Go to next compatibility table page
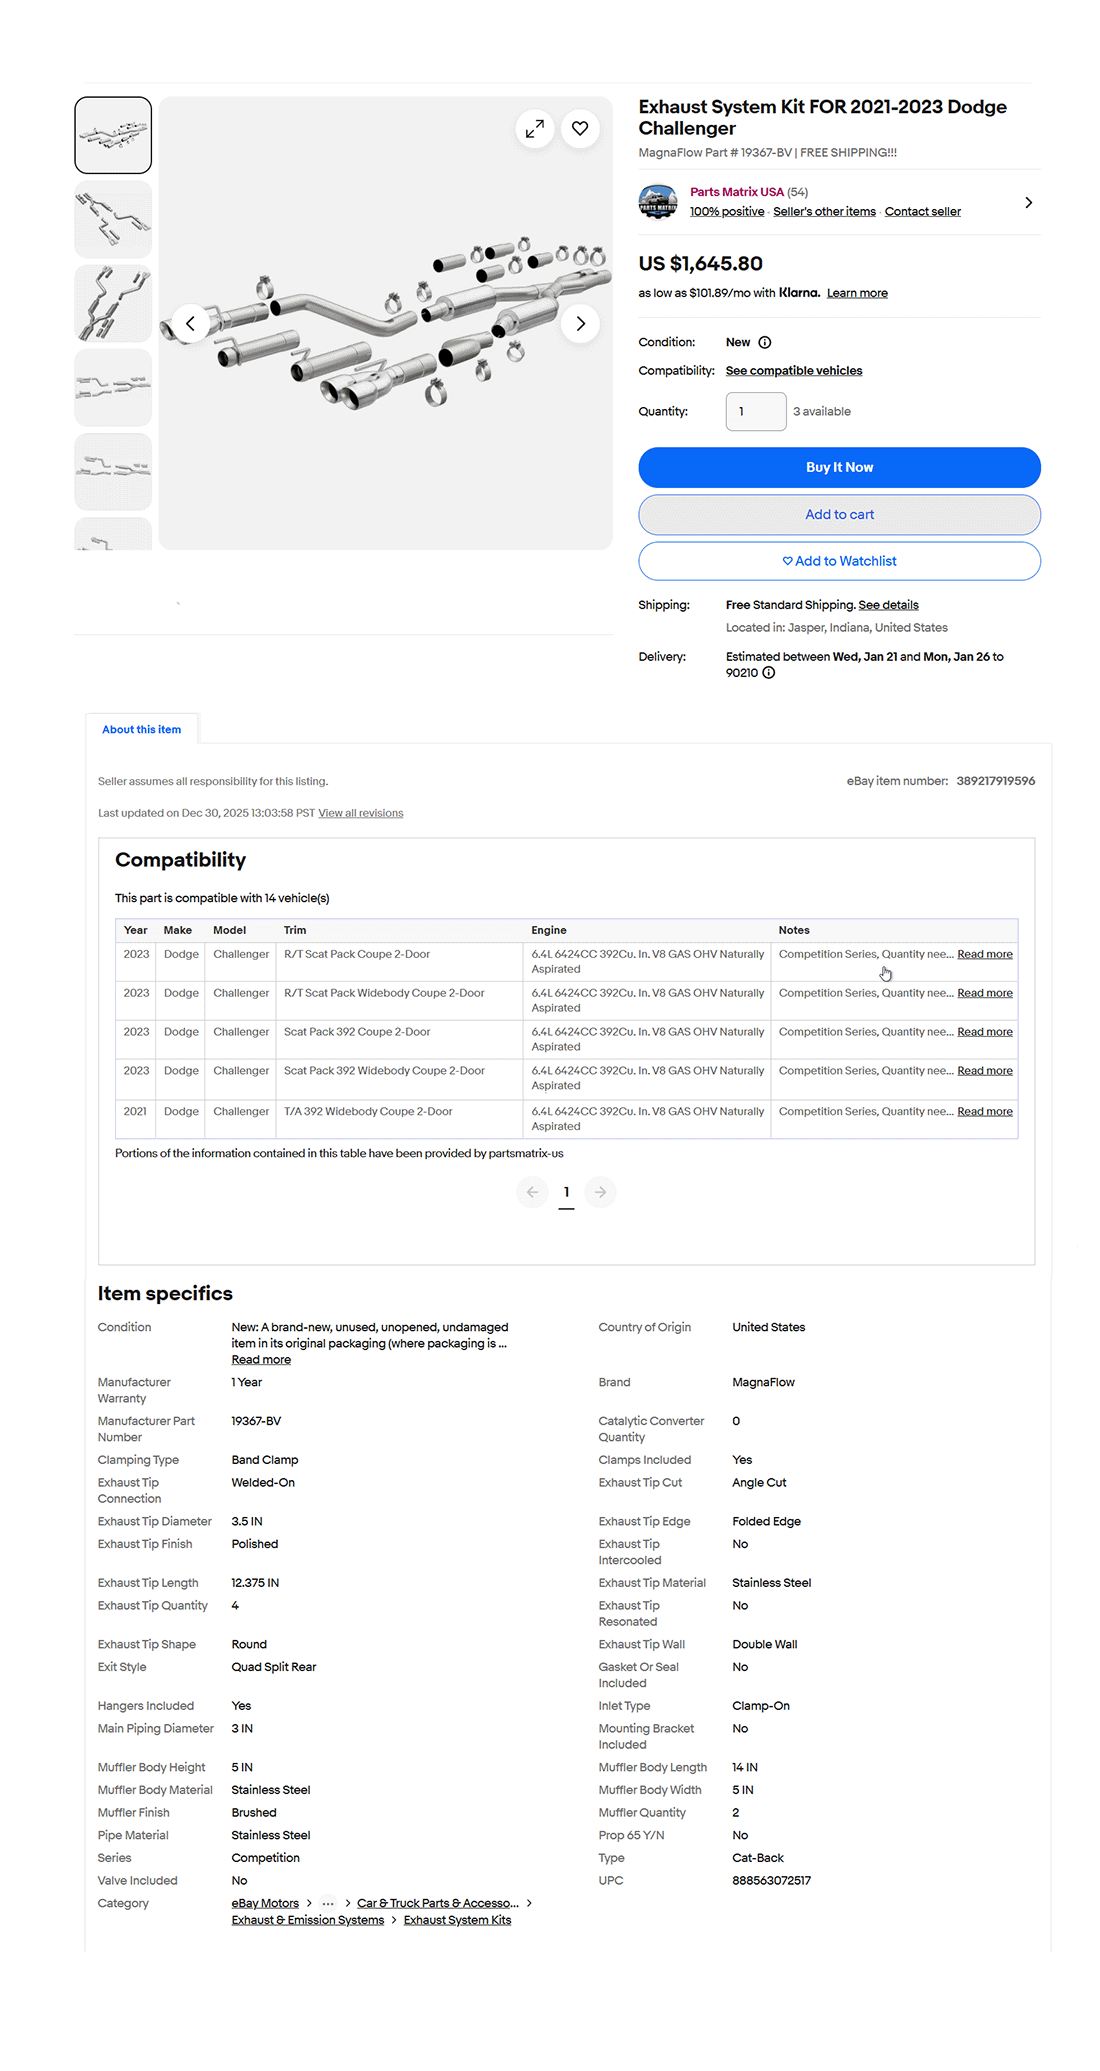 click(x=600, y=1192)
